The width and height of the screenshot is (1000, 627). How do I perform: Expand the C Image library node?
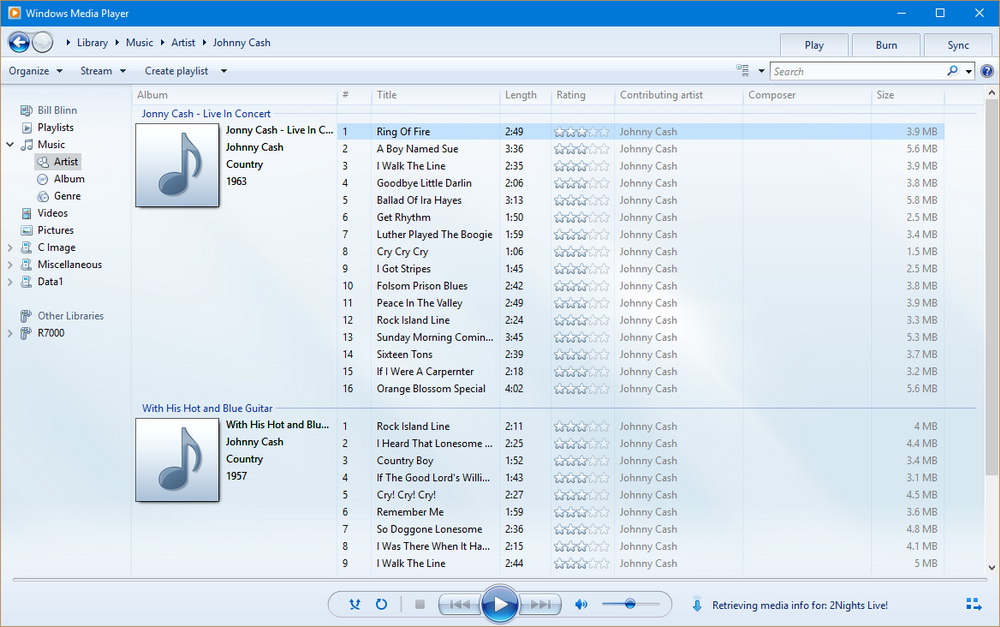10,247
